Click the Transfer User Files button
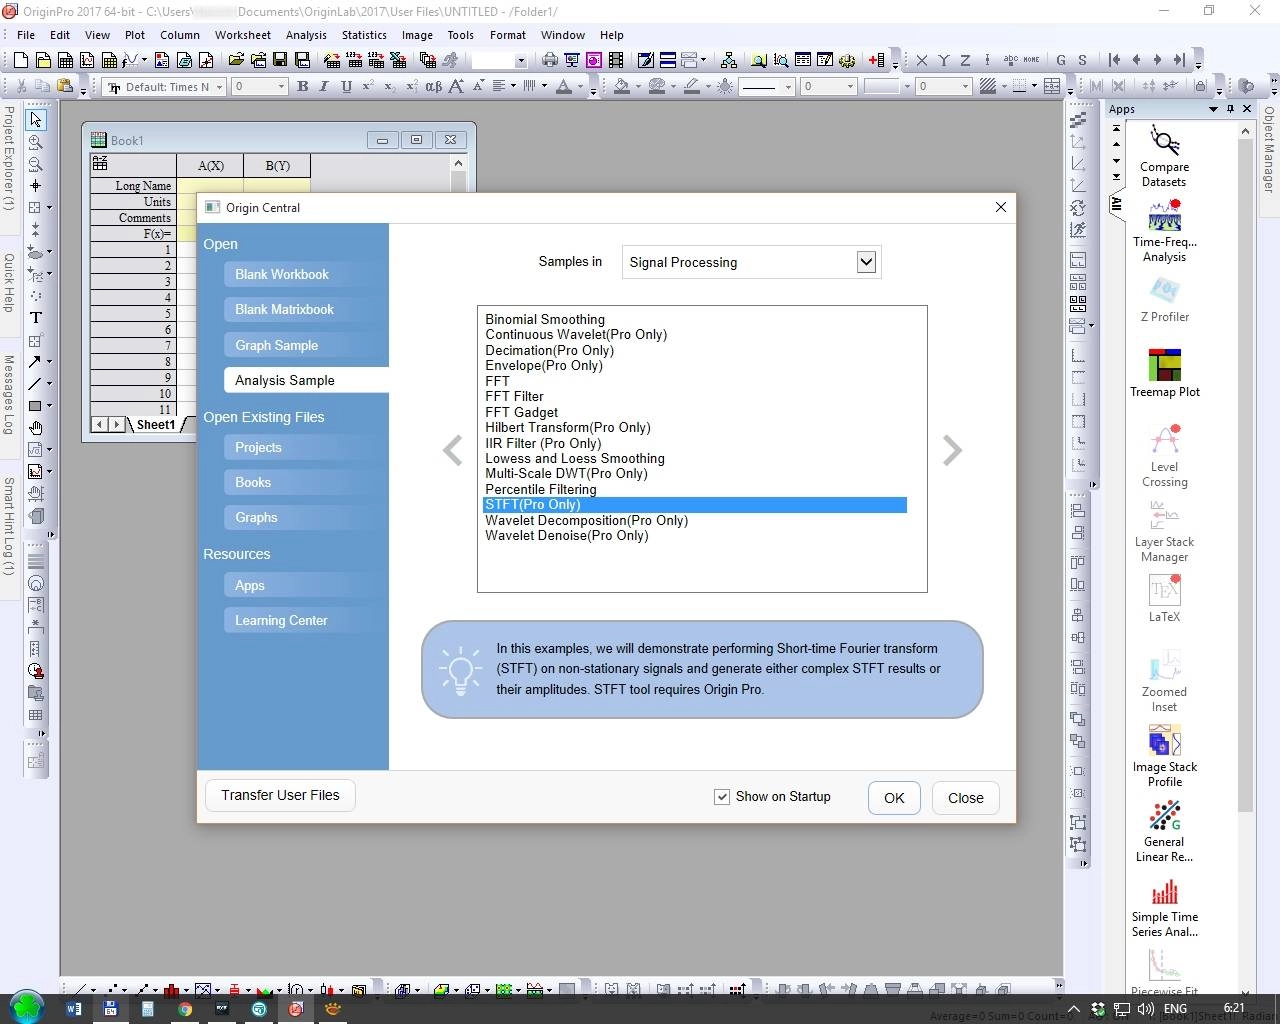 coord(280,795)
